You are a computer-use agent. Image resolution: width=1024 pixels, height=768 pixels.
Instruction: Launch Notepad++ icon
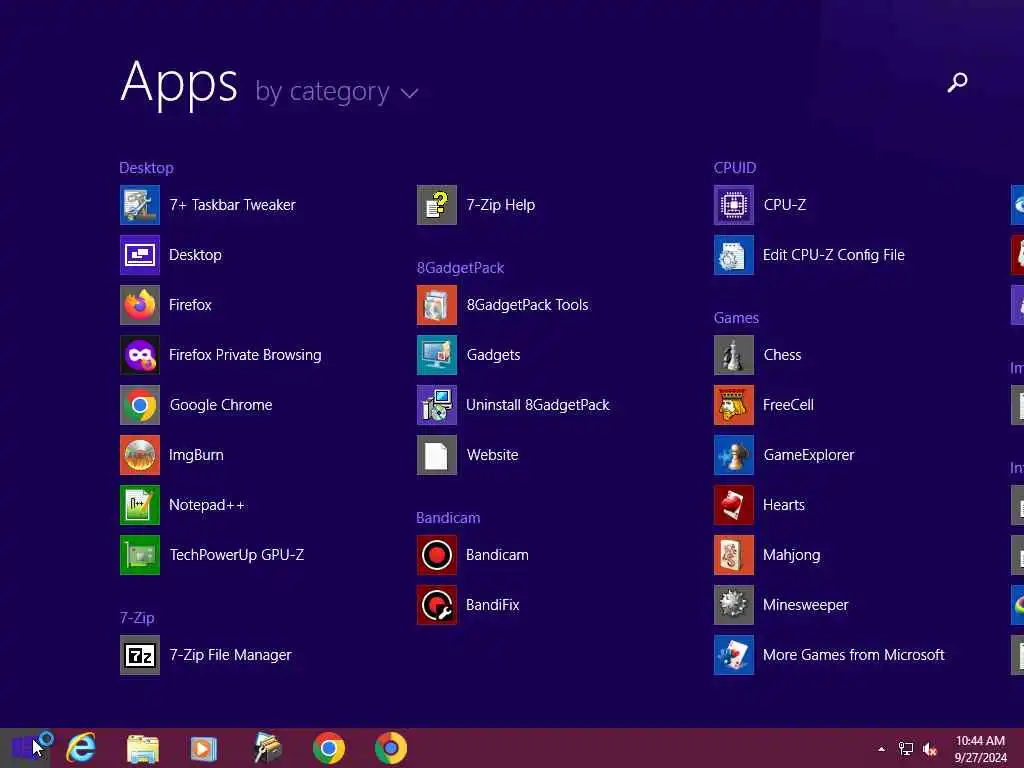pyautogui.click(x=140, y=505)
